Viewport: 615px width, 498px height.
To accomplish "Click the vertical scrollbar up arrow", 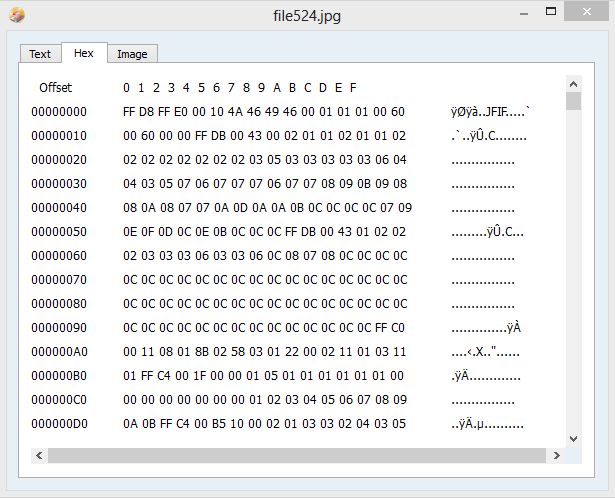I will (573, 85).
